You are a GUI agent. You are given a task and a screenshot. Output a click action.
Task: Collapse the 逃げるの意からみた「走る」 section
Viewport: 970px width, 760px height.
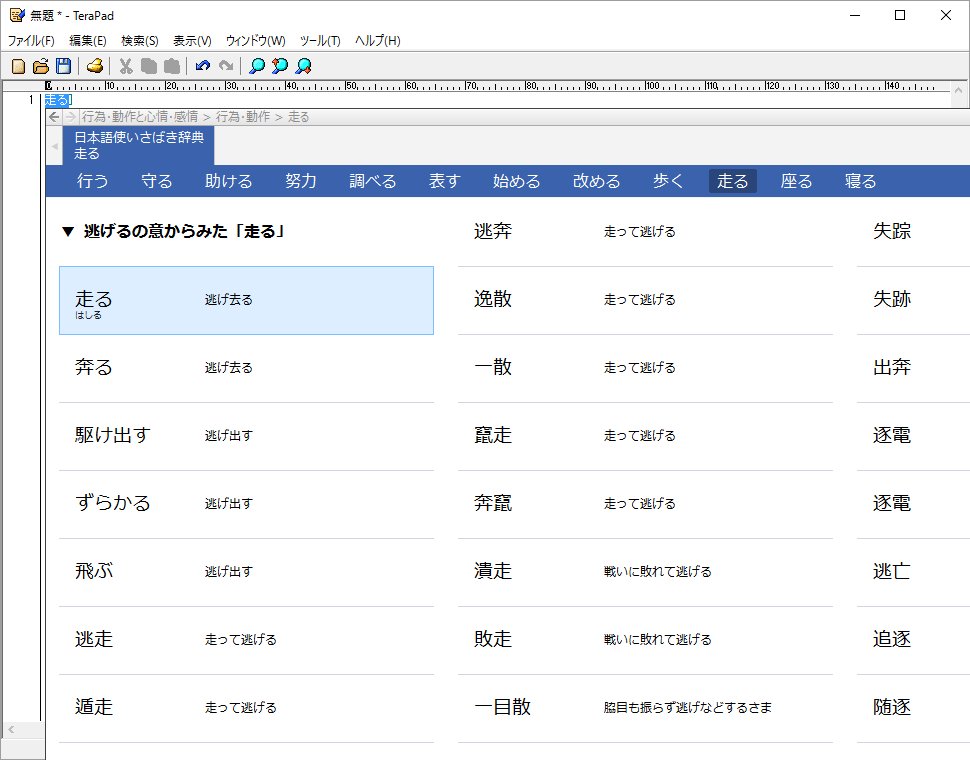67,232
